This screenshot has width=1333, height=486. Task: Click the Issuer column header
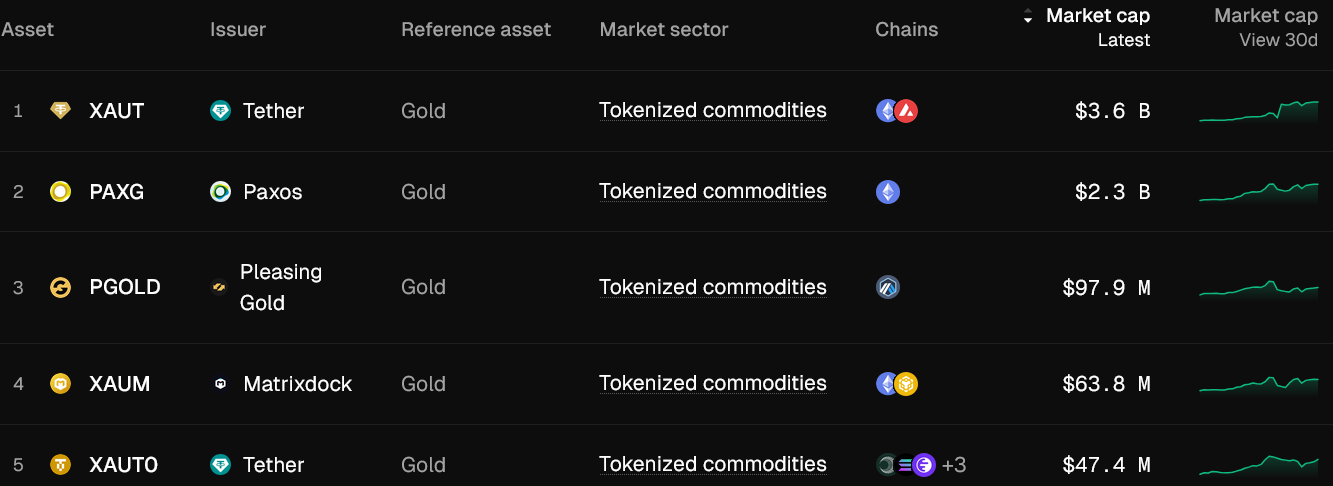click(238, 30)
